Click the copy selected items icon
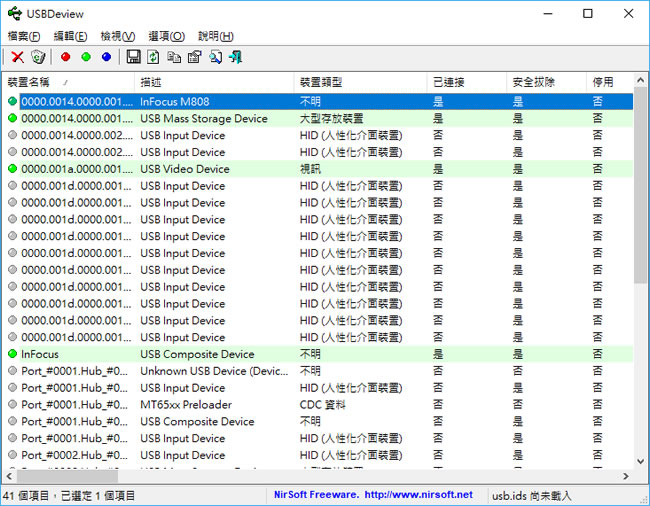650x506 pixels. pyautogui.click(x=175, y=57)
